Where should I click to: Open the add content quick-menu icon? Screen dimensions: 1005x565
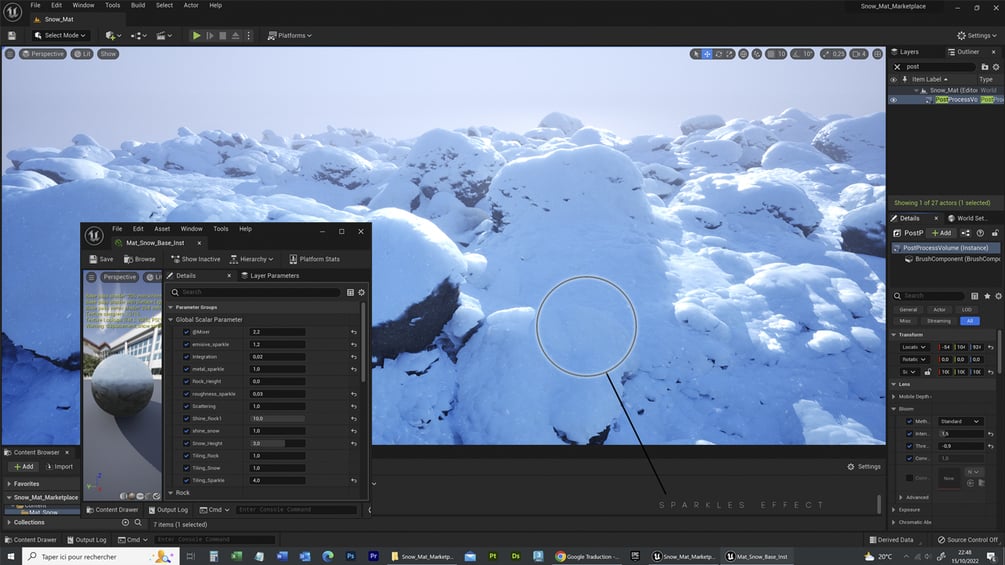tap(113, 36)
